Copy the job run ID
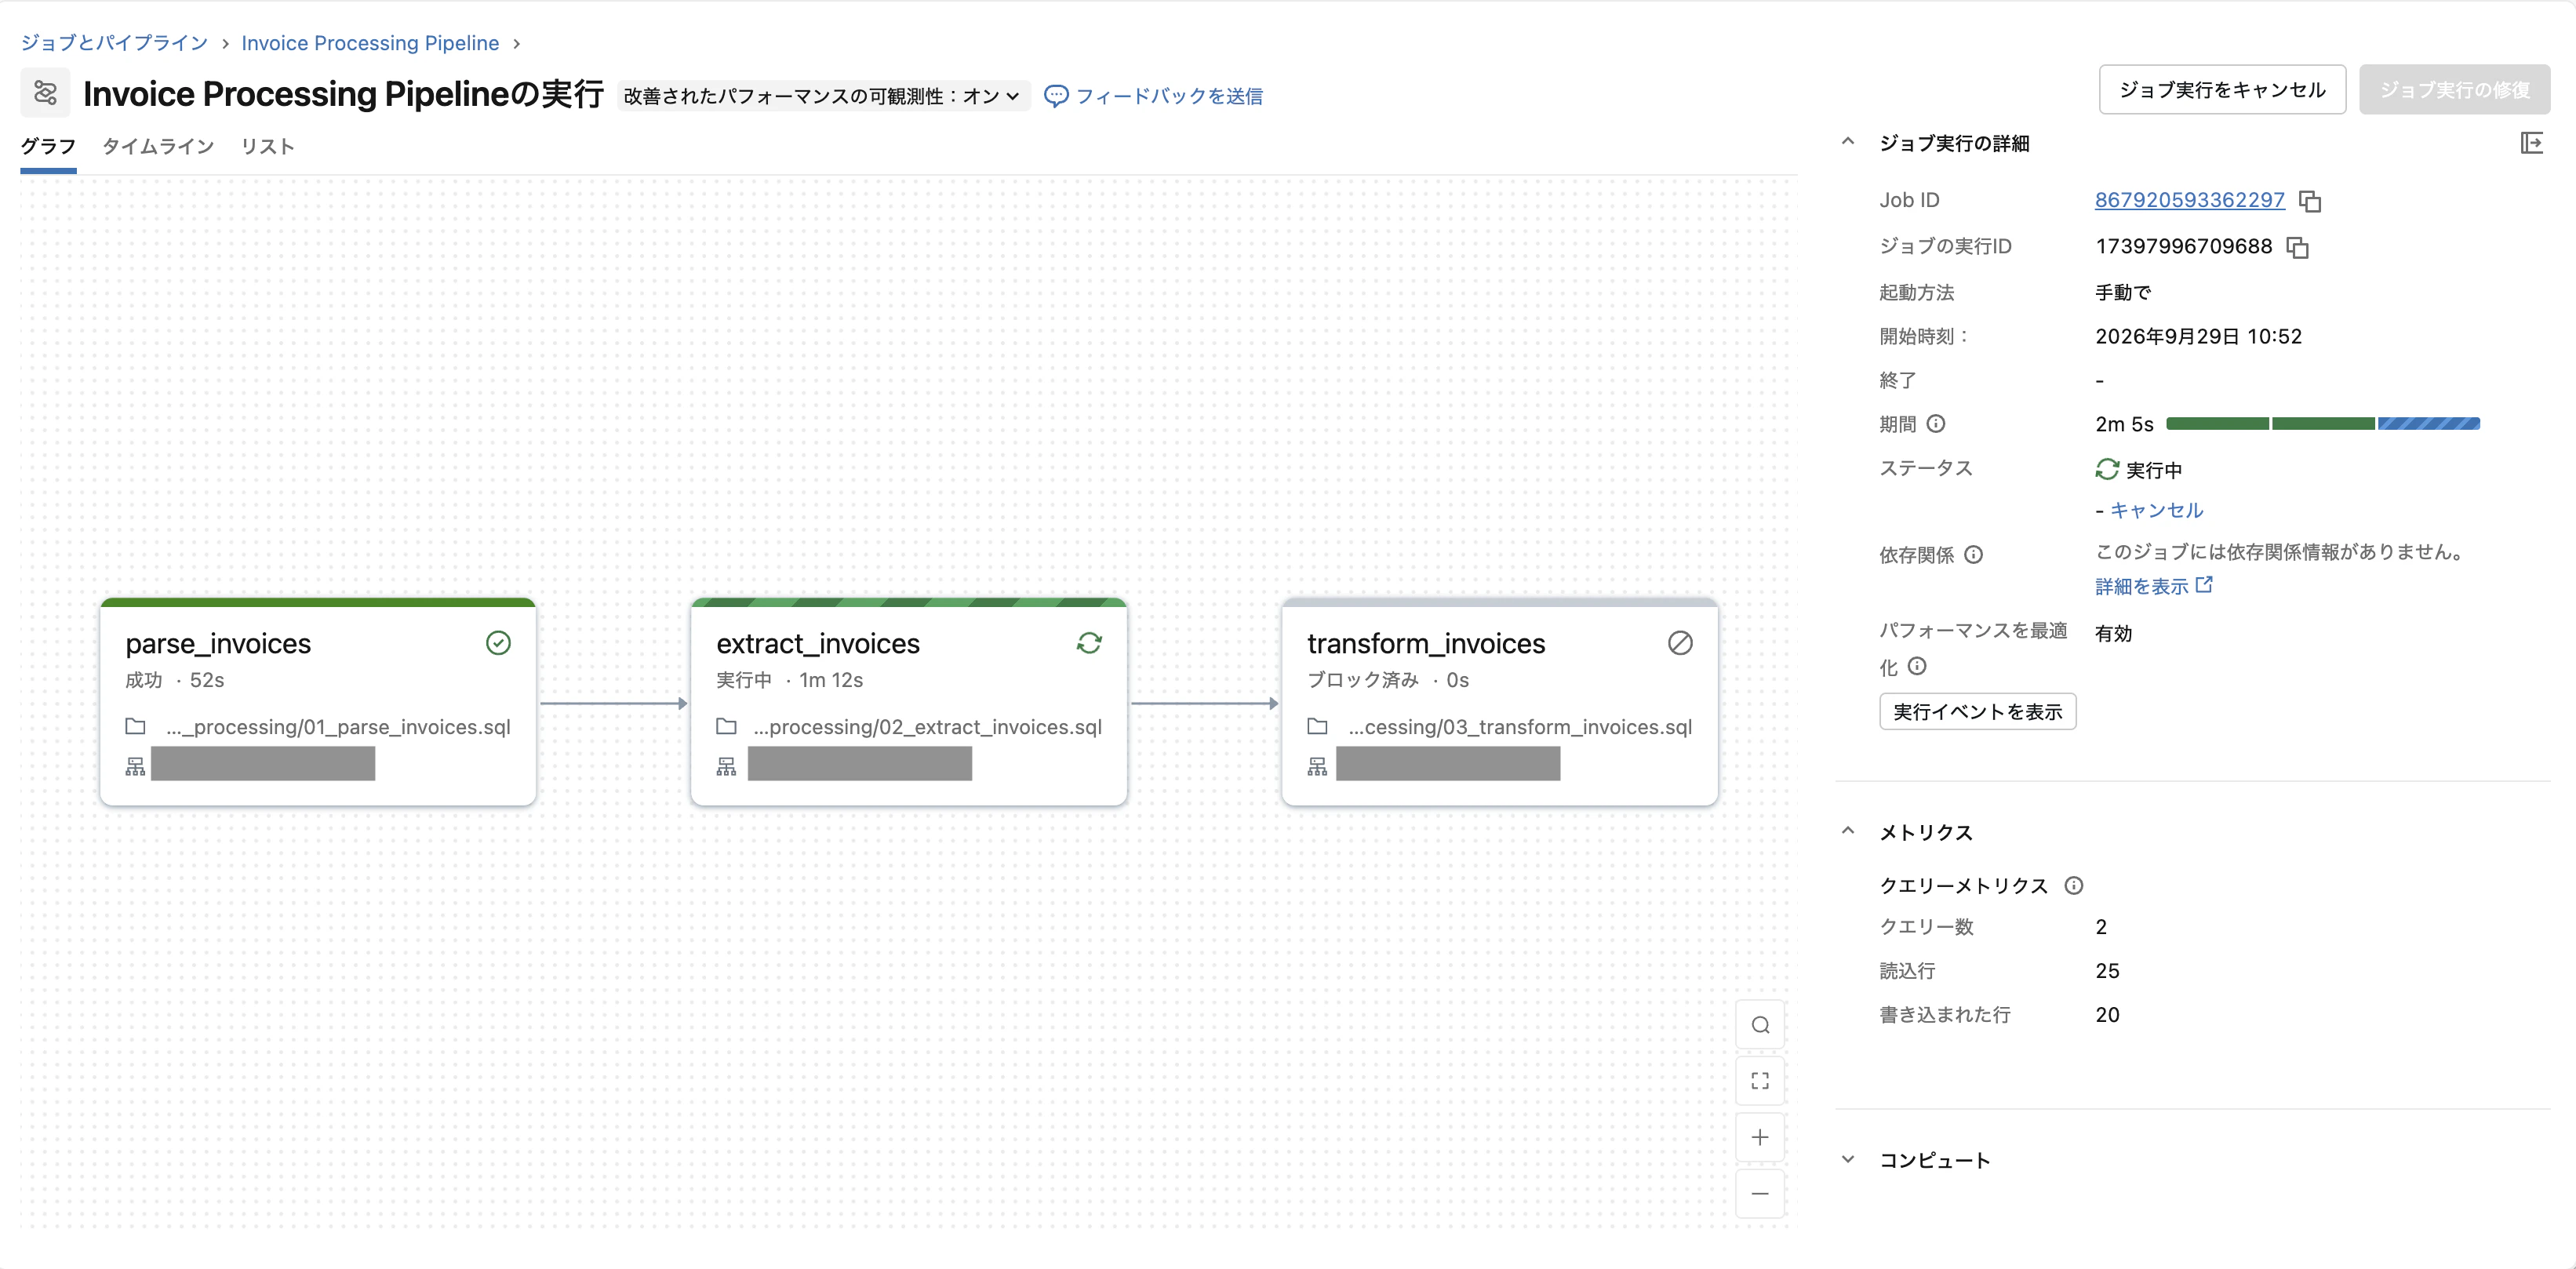Image resolution: width=2576 pixels, height=1269 pixels. pos(2297,247)
